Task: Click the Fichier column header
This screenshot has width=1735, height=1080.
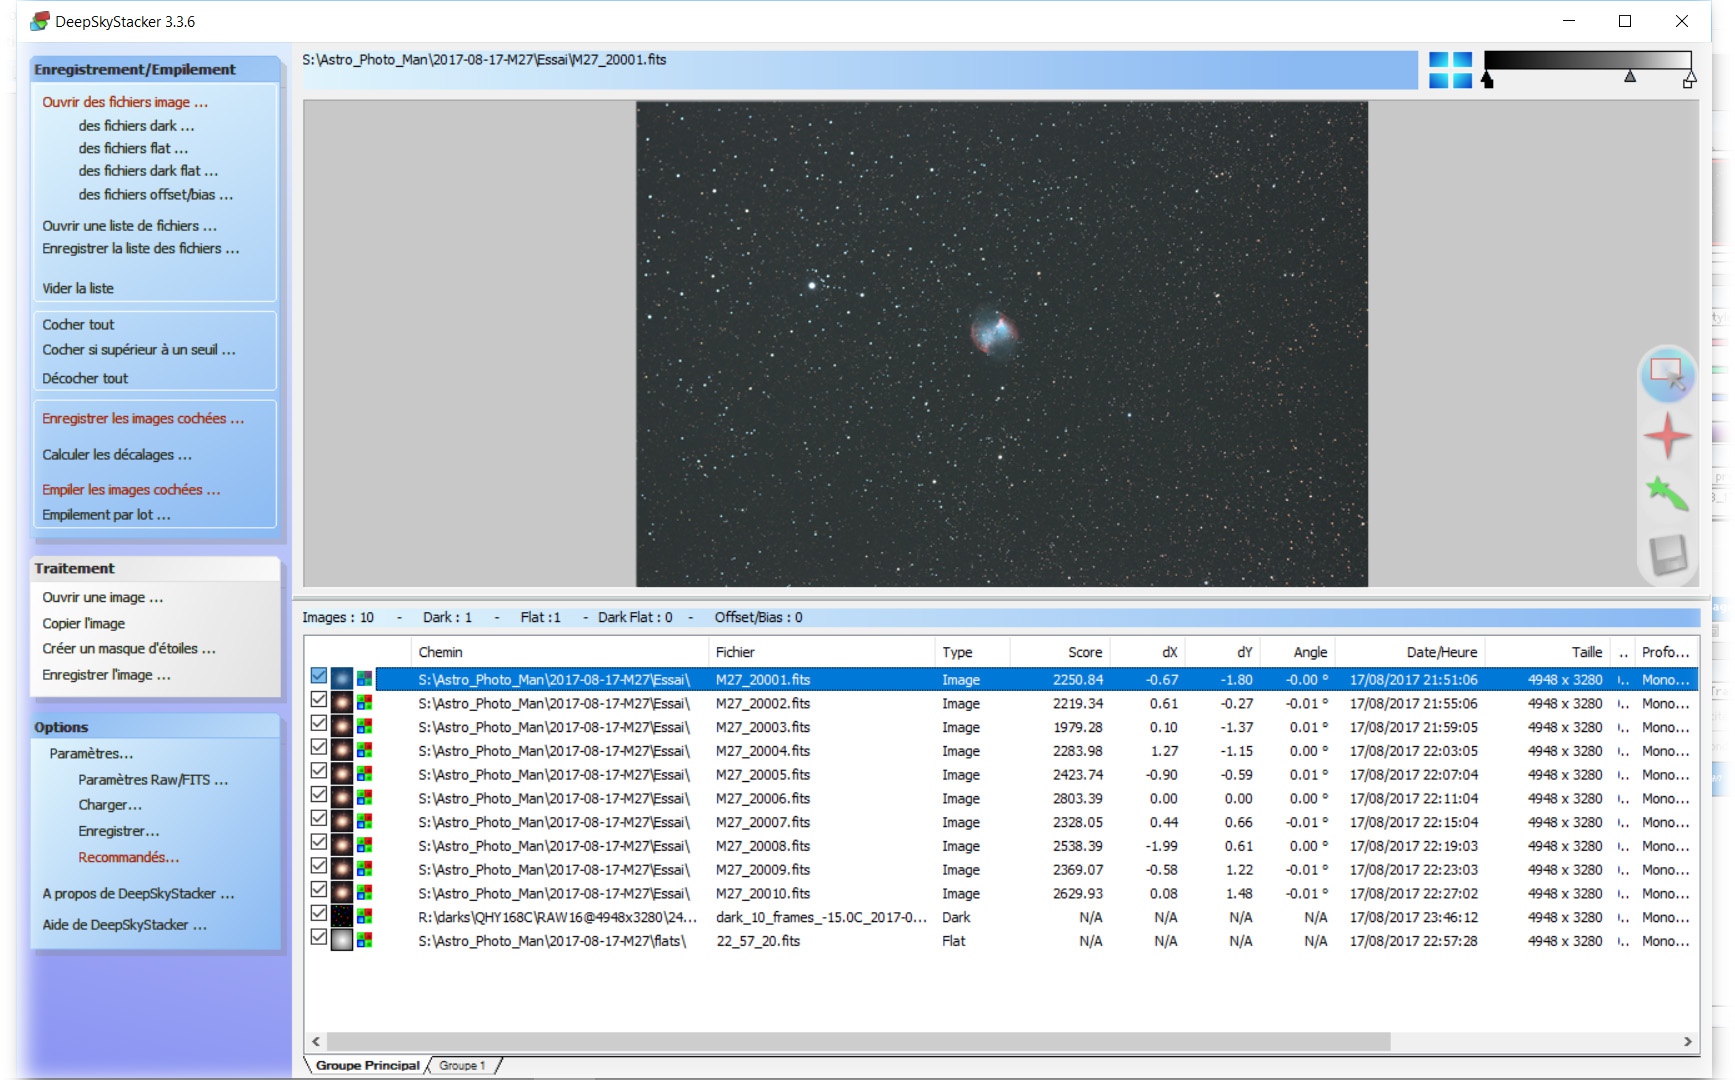Action: pyautogui.click(x=821, y=652)
